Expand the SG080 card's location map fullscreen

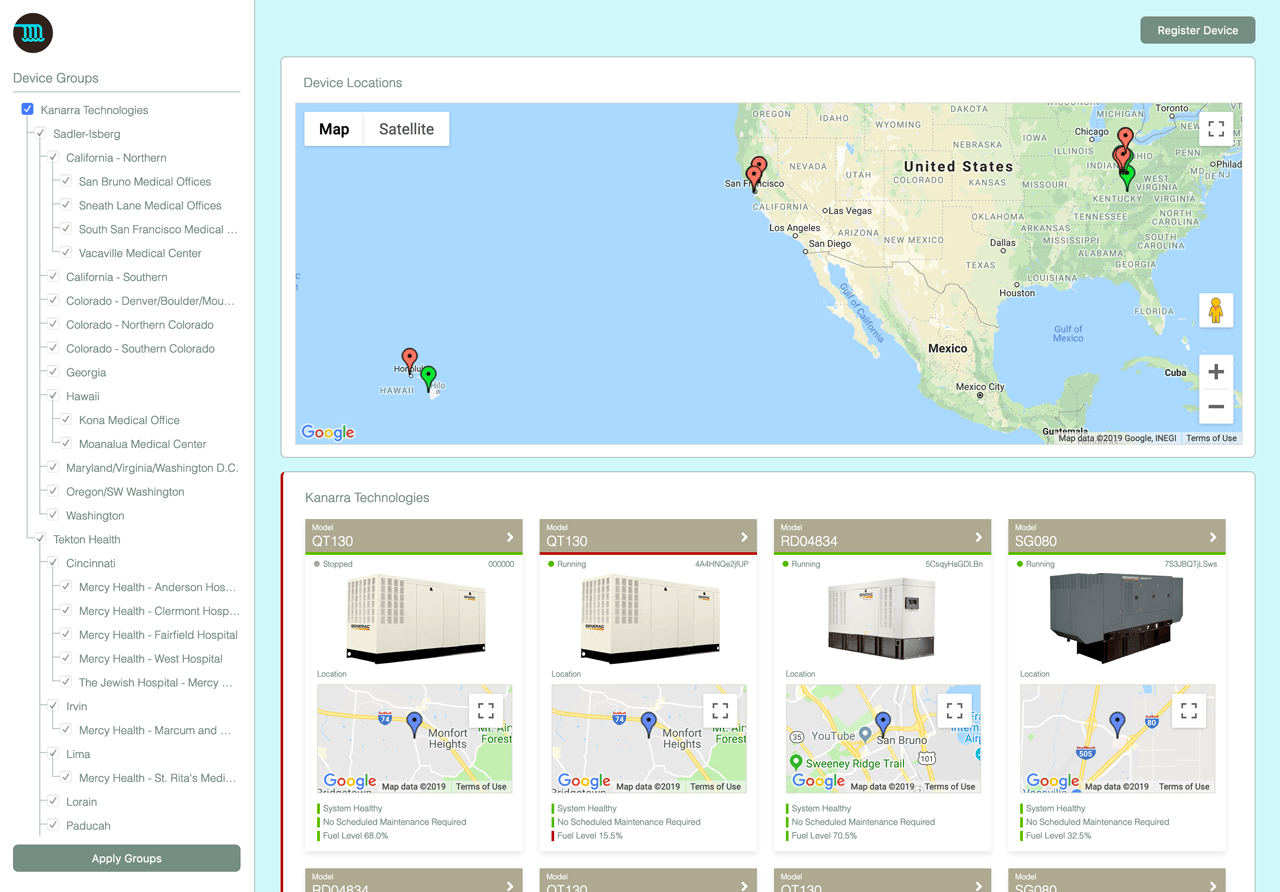pos(1189,710)
